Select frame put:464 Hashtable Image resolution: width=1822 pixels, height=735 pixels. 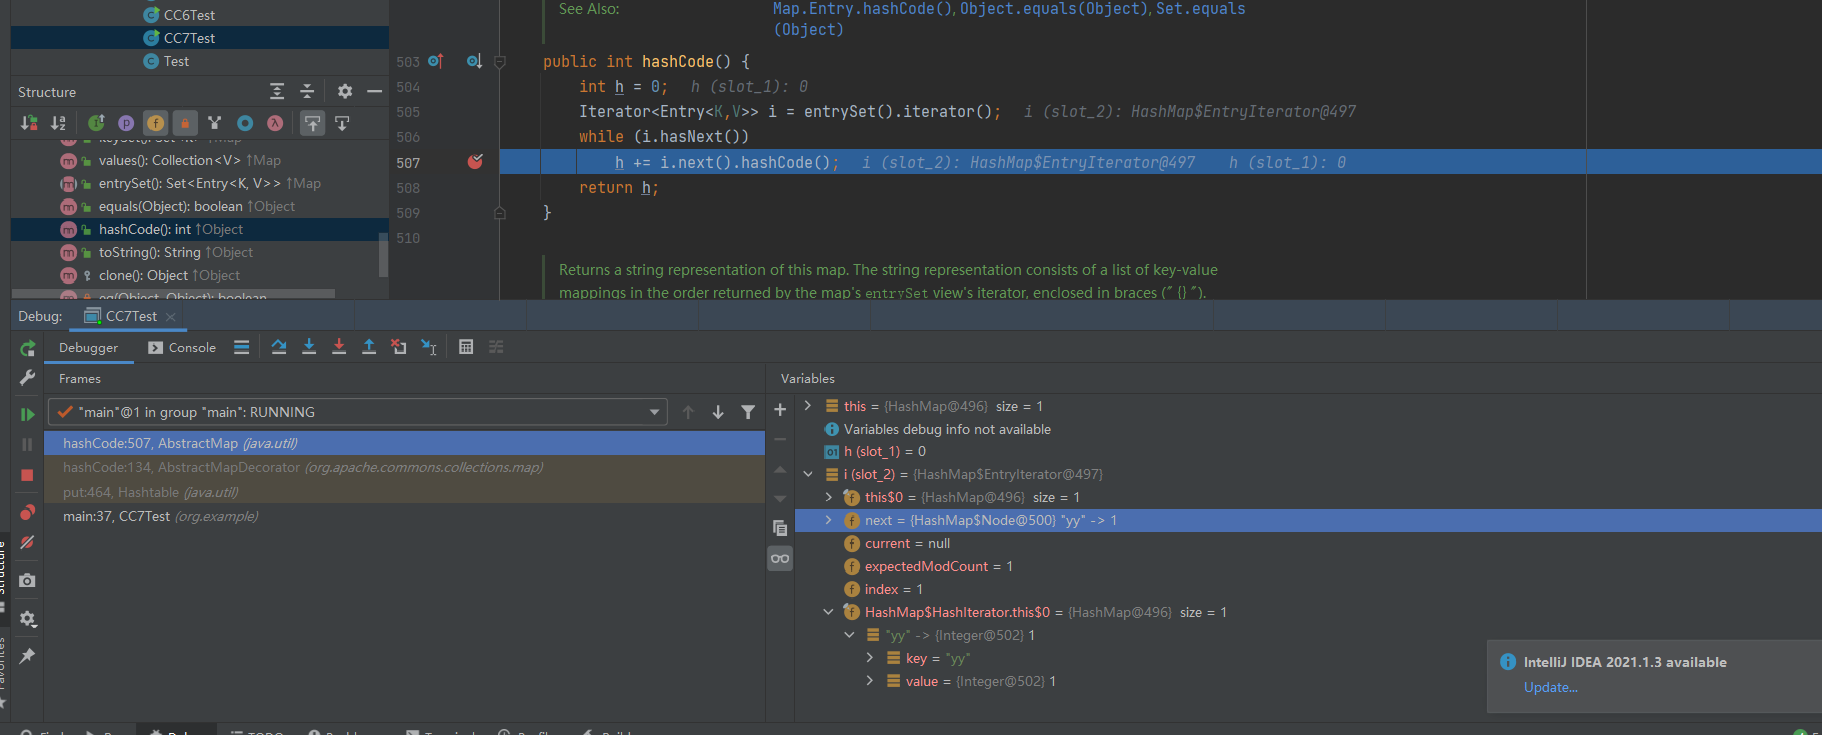(404, 492)
